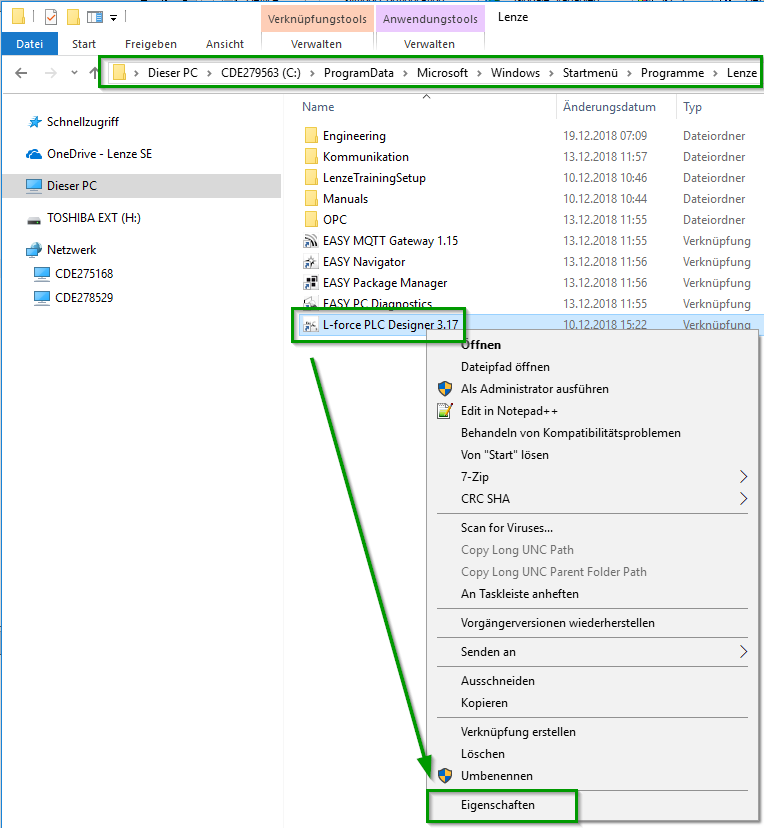Select the EASY Package Manager shortcut icon
764x828 pixels.
pos(310,283)
